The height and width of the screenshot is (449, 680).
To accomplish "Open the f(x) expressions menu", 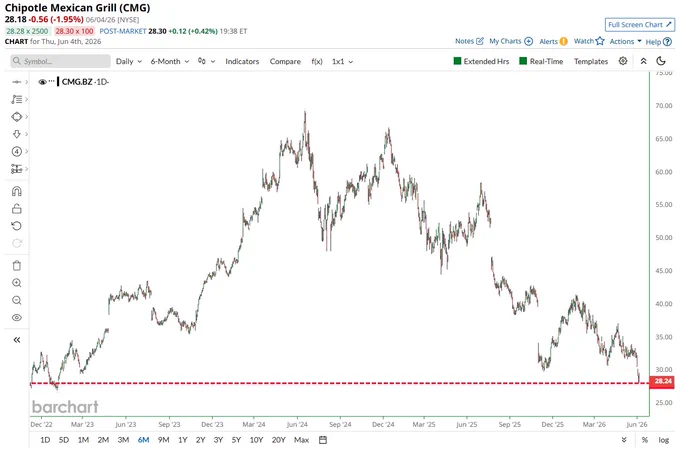I will (317, 61).
